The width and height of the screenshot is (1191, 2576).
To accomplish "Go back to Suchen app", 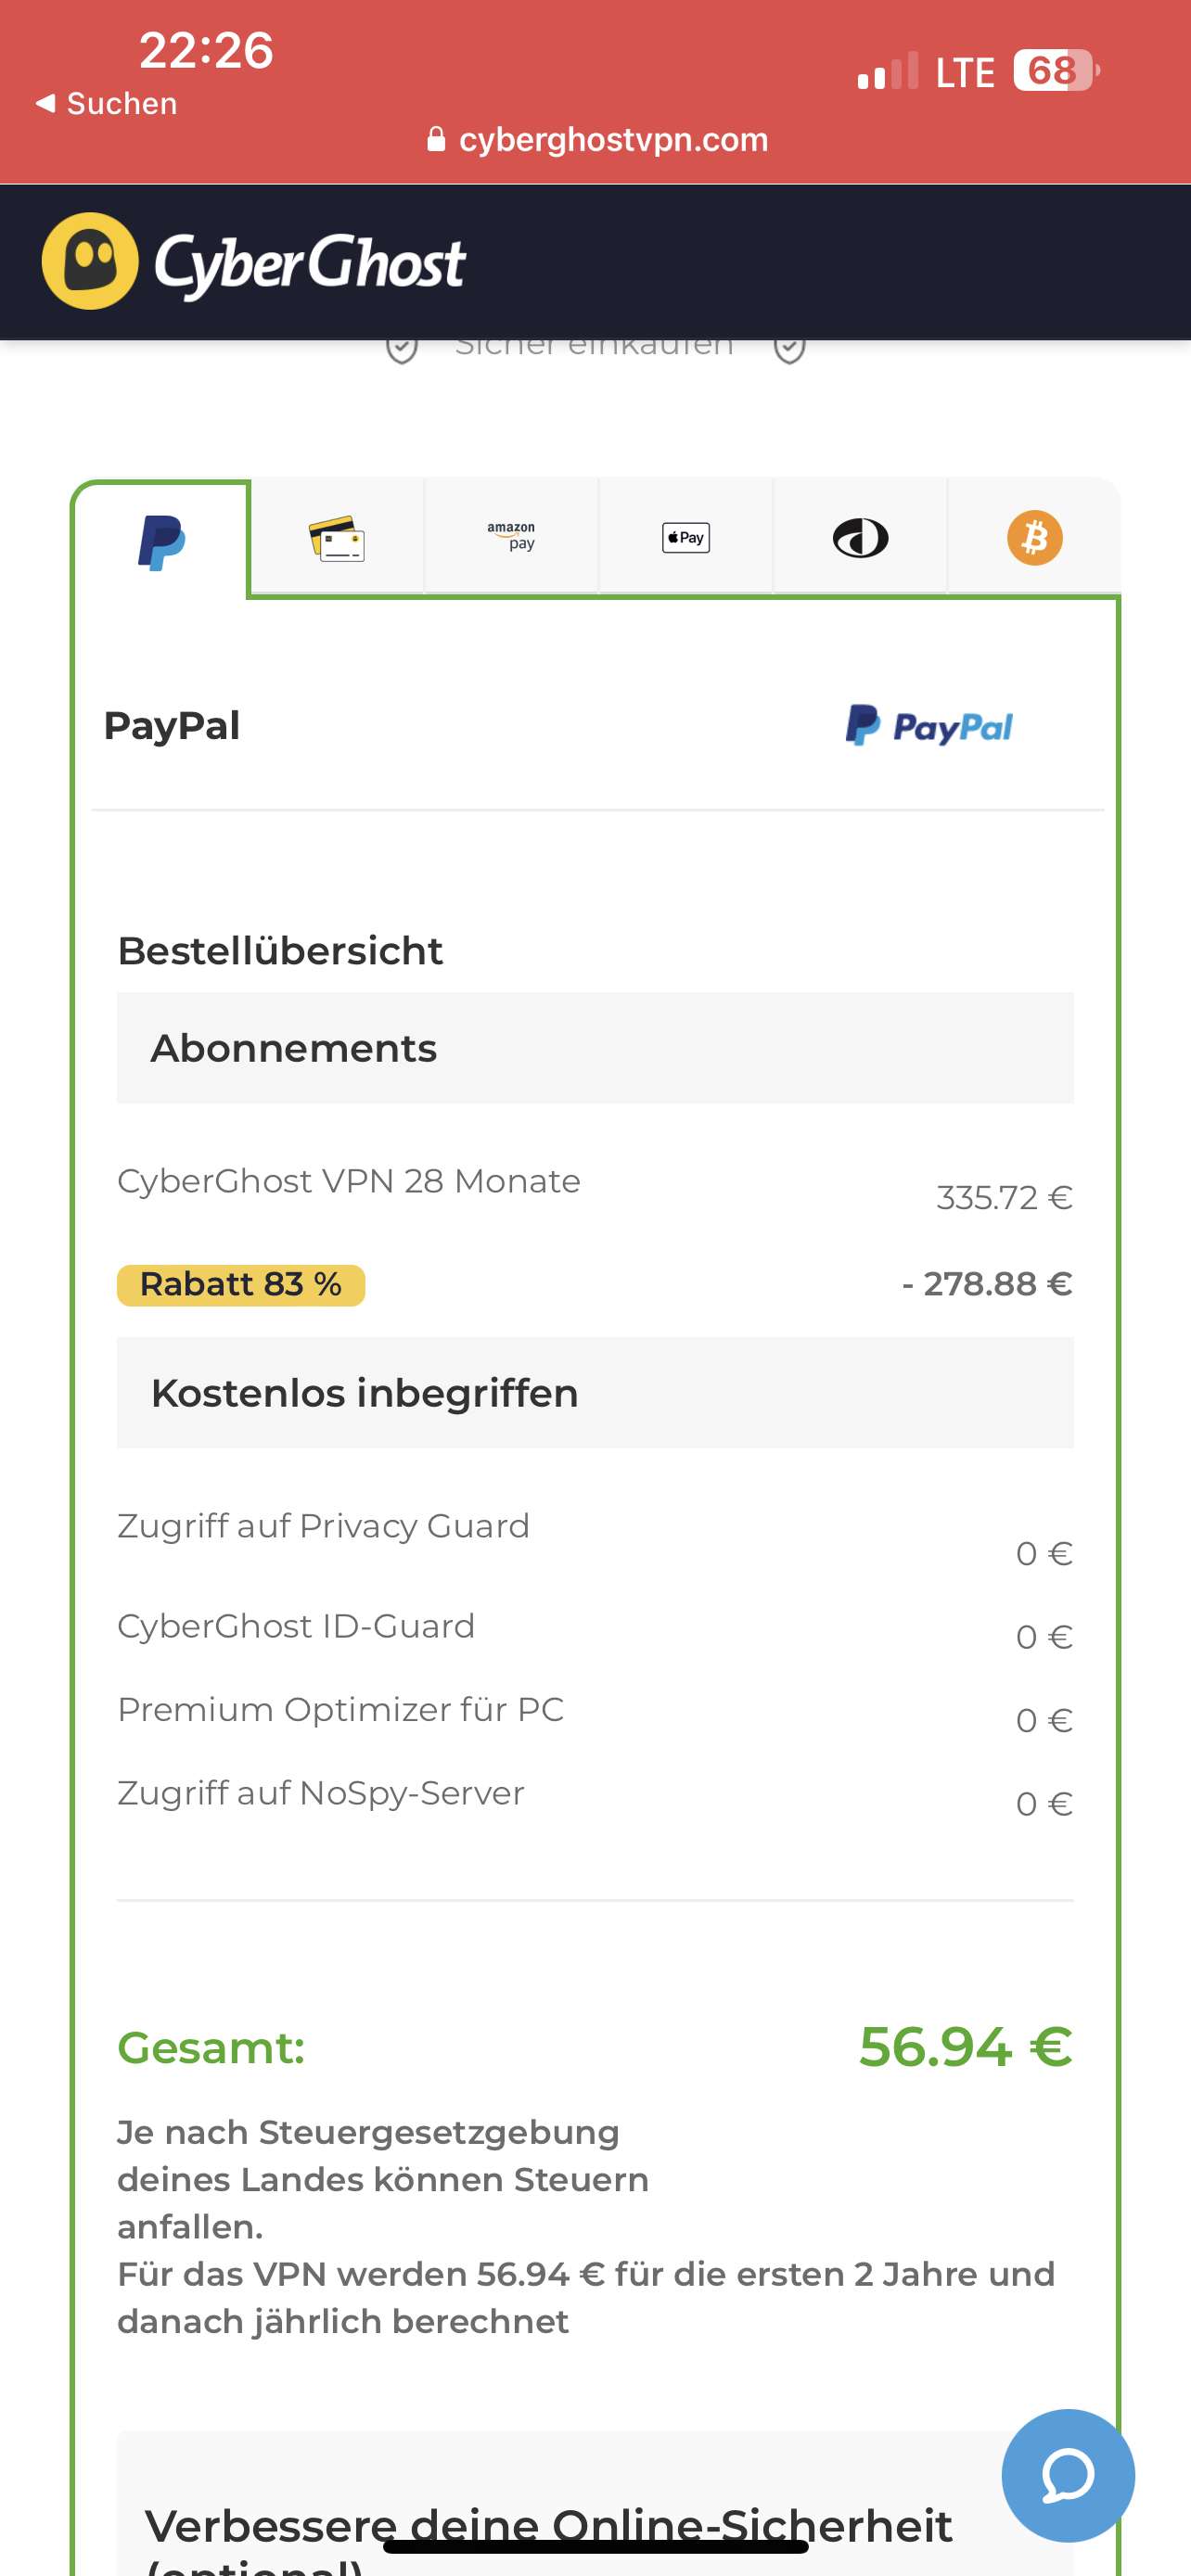I will point(106,104).
